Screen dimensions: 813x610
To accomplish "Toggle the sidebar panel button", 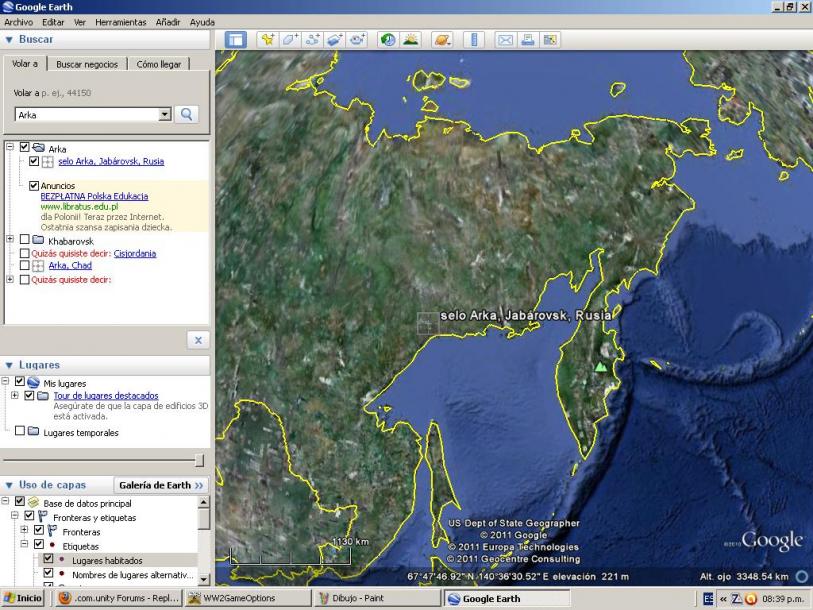I will point(236,40).
